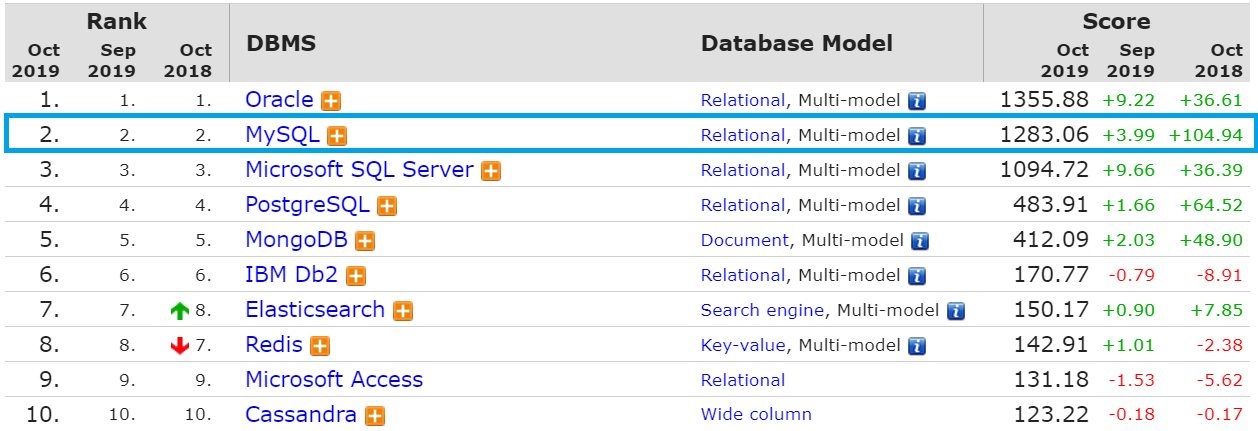Image resolution: width=1258 pixels, height=431 pixels.
Task: Click the info icon in the Elasticsearch row
Action: pyautogui.click(x=956, y=311)
